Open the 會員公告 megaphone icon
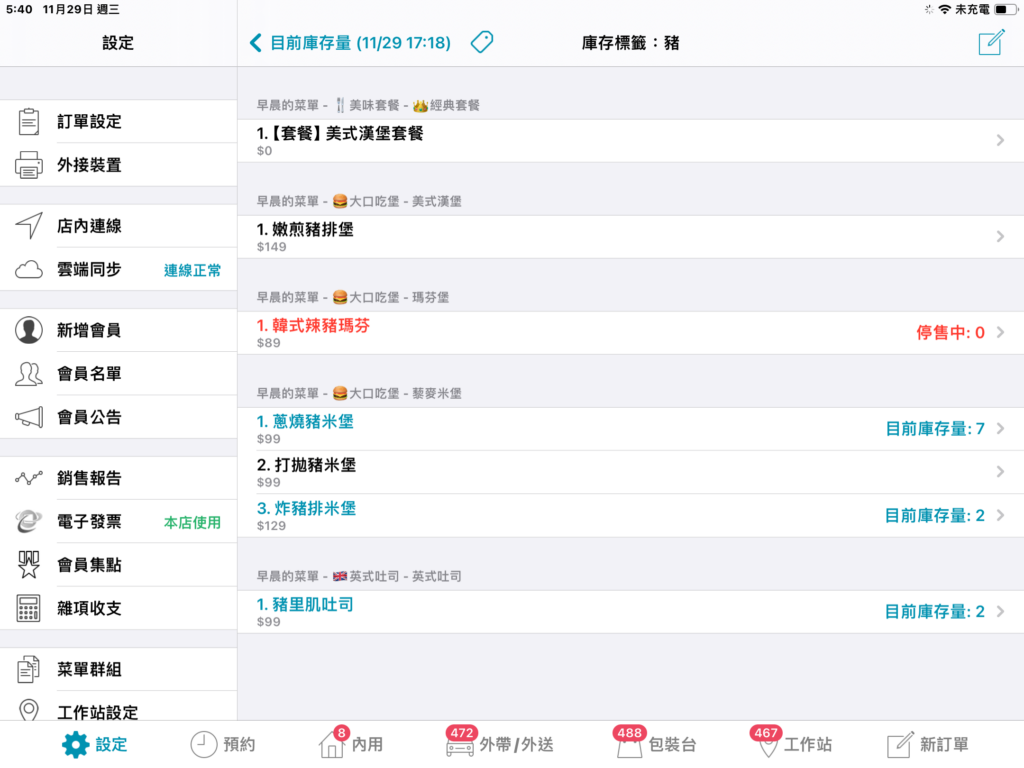Image resolution: width=1024 pixels, height=768 pixels. coord(29,417)
